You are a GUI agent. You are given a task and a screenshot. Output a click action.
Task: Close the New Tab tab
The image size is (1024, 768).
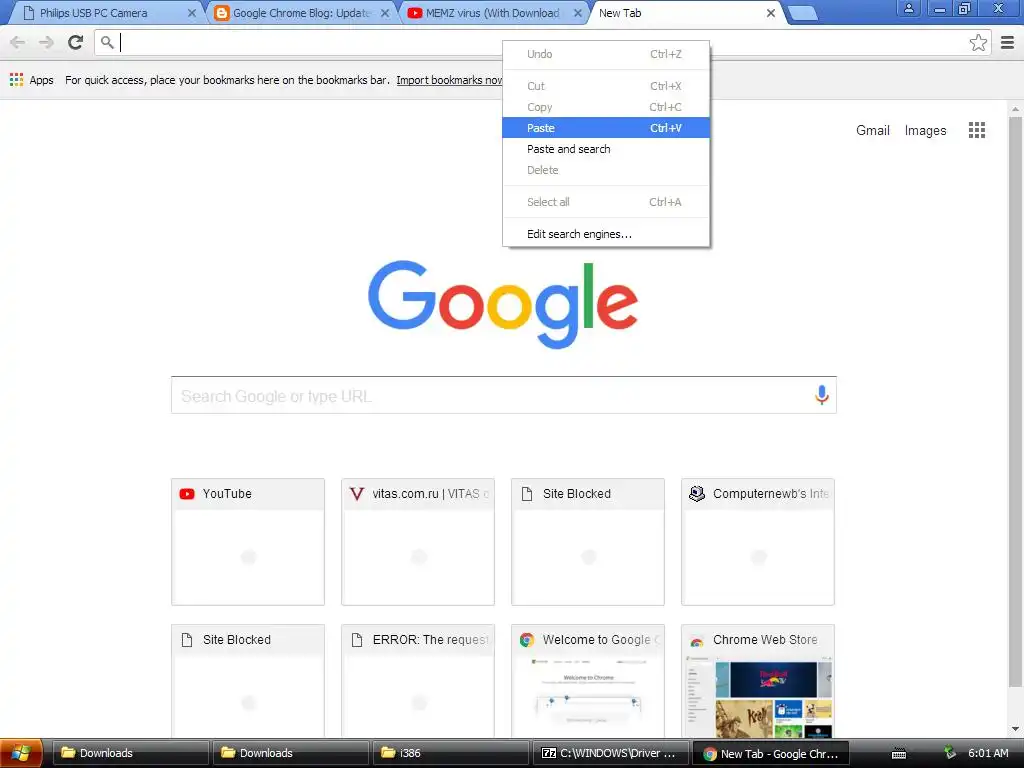click(x=771, y=13)
